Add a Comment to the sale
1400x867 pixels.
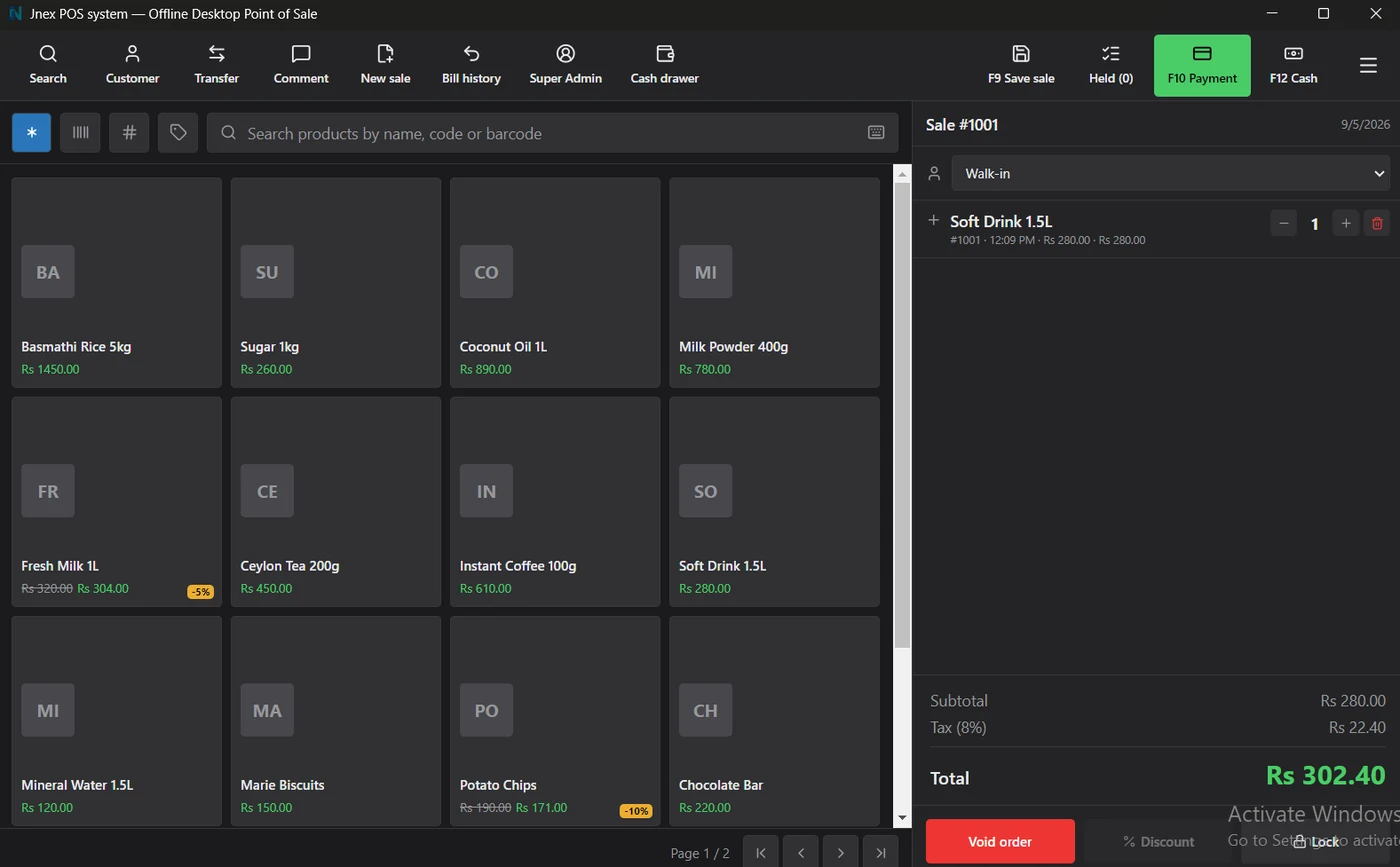(x=301, y=65)
